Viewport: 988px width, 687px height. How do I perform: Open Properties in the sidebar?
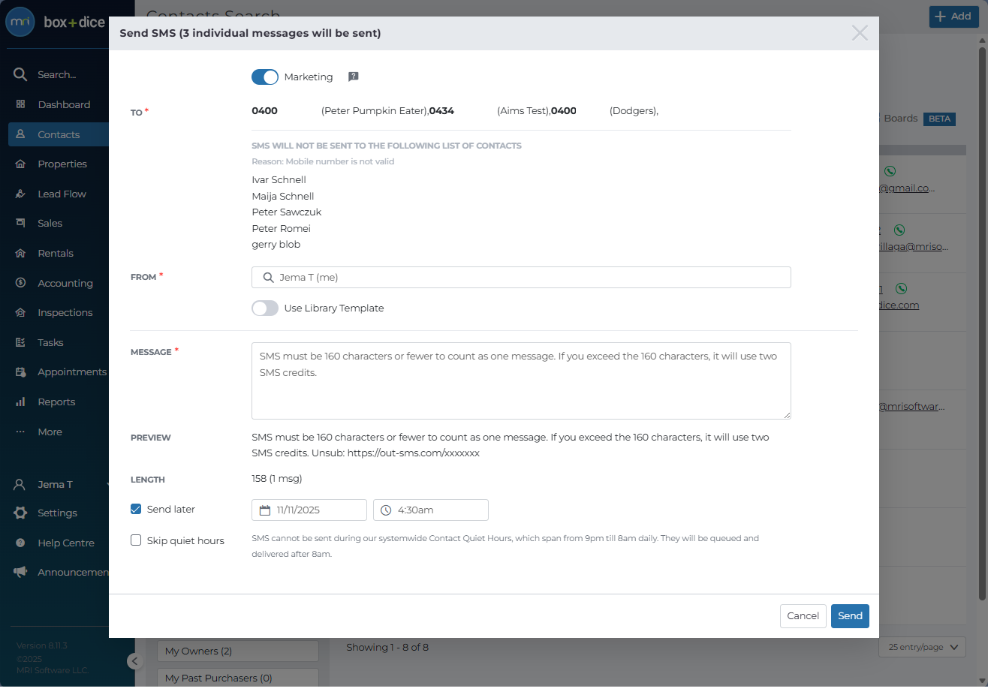62,164
